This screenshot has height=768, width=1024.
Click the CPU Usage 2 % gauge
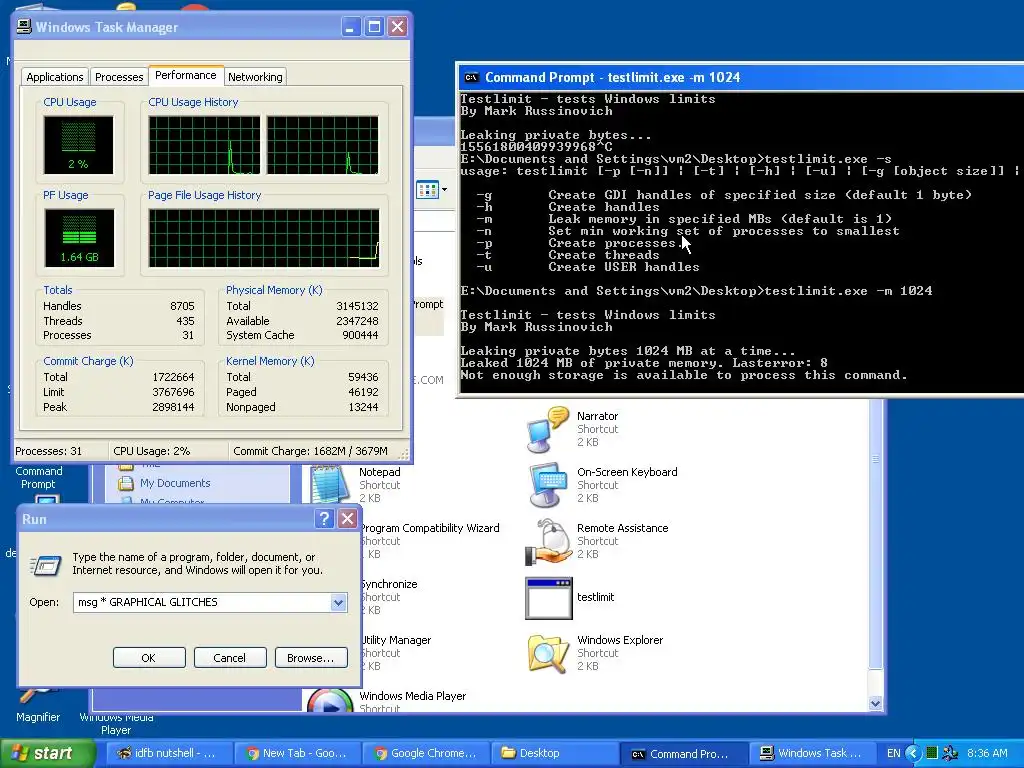[78, 145]
